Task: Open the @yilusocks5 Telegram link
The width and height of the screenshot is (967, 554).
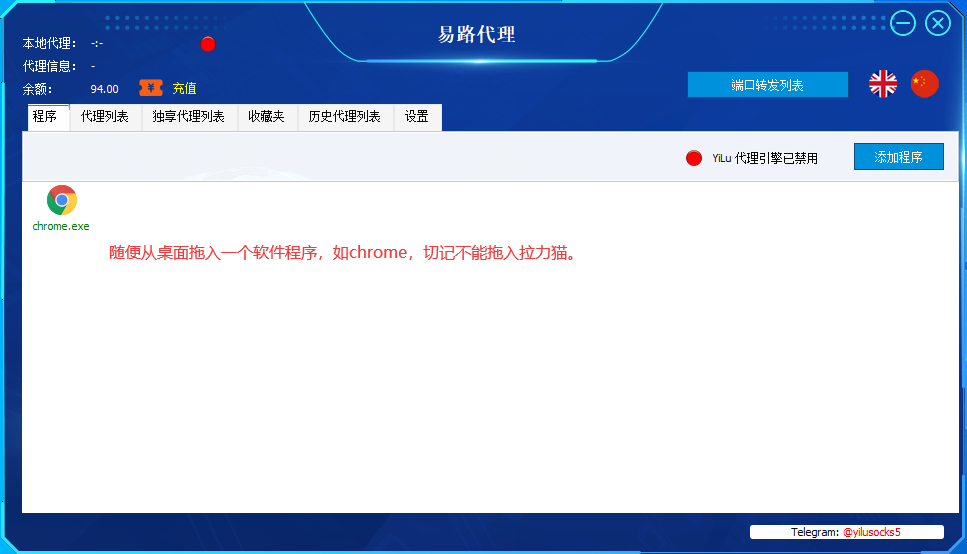Action: (x=871, y=532)
